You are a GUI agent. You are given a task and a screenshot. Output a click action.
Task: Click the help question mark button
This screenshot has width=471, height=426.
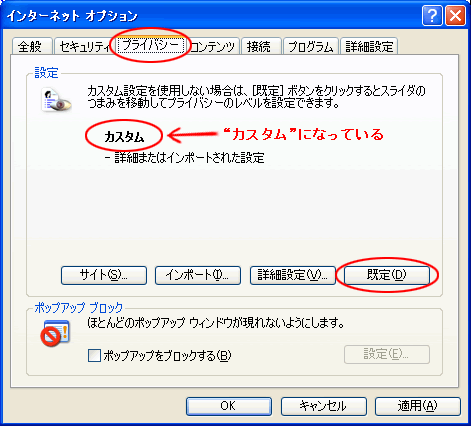point(432,16)
